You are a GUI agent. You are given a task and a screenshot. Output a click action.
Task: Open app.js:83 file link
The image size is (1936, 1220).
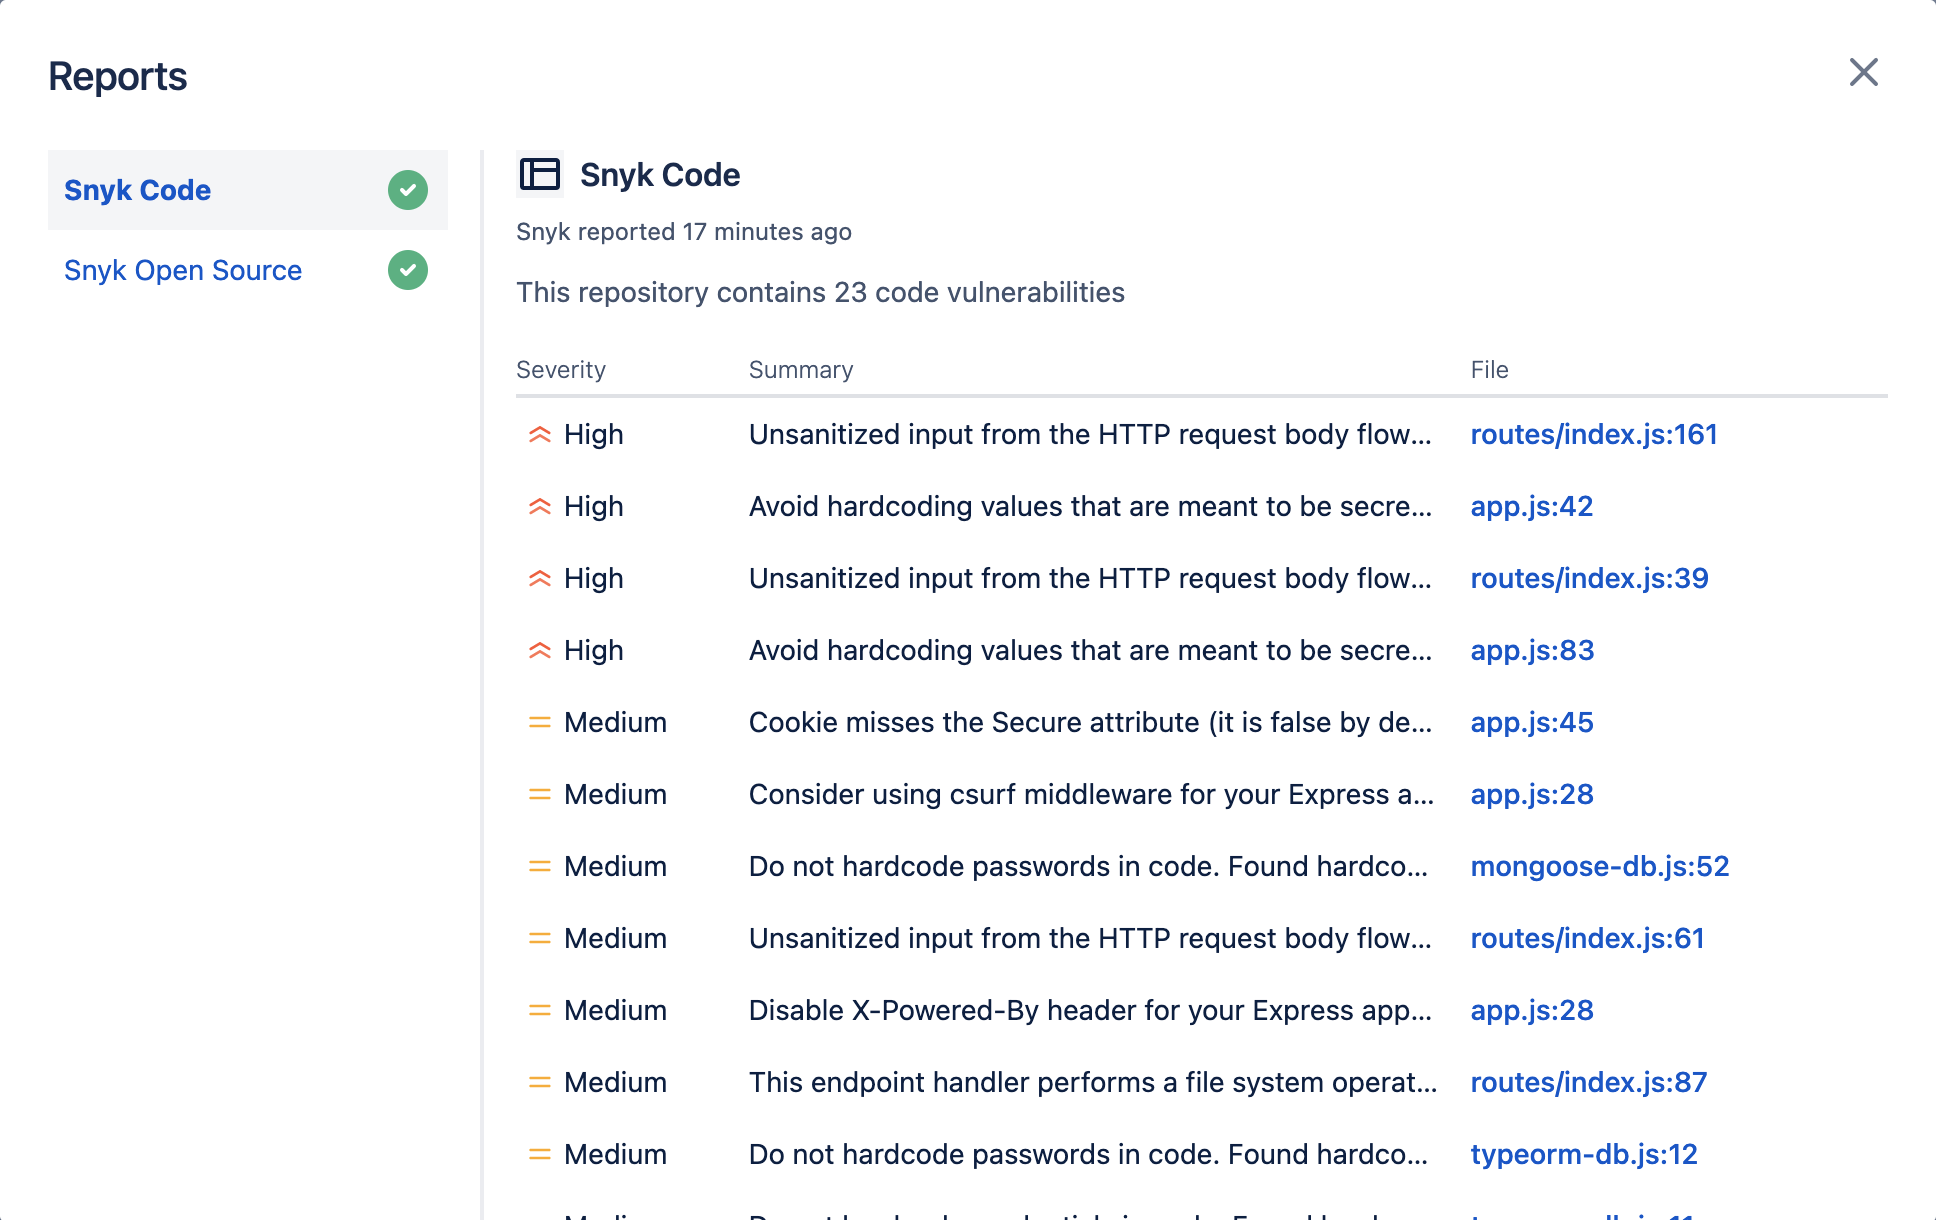1532,650
